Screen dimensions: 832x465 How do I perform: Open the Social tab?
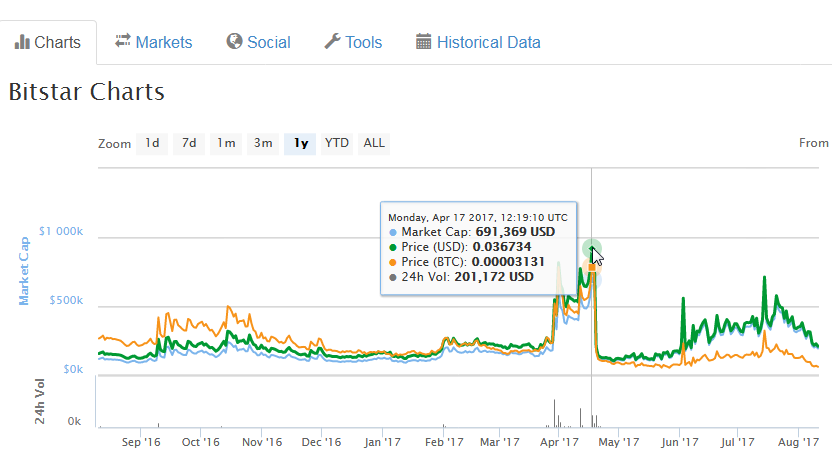coord(258,42)
